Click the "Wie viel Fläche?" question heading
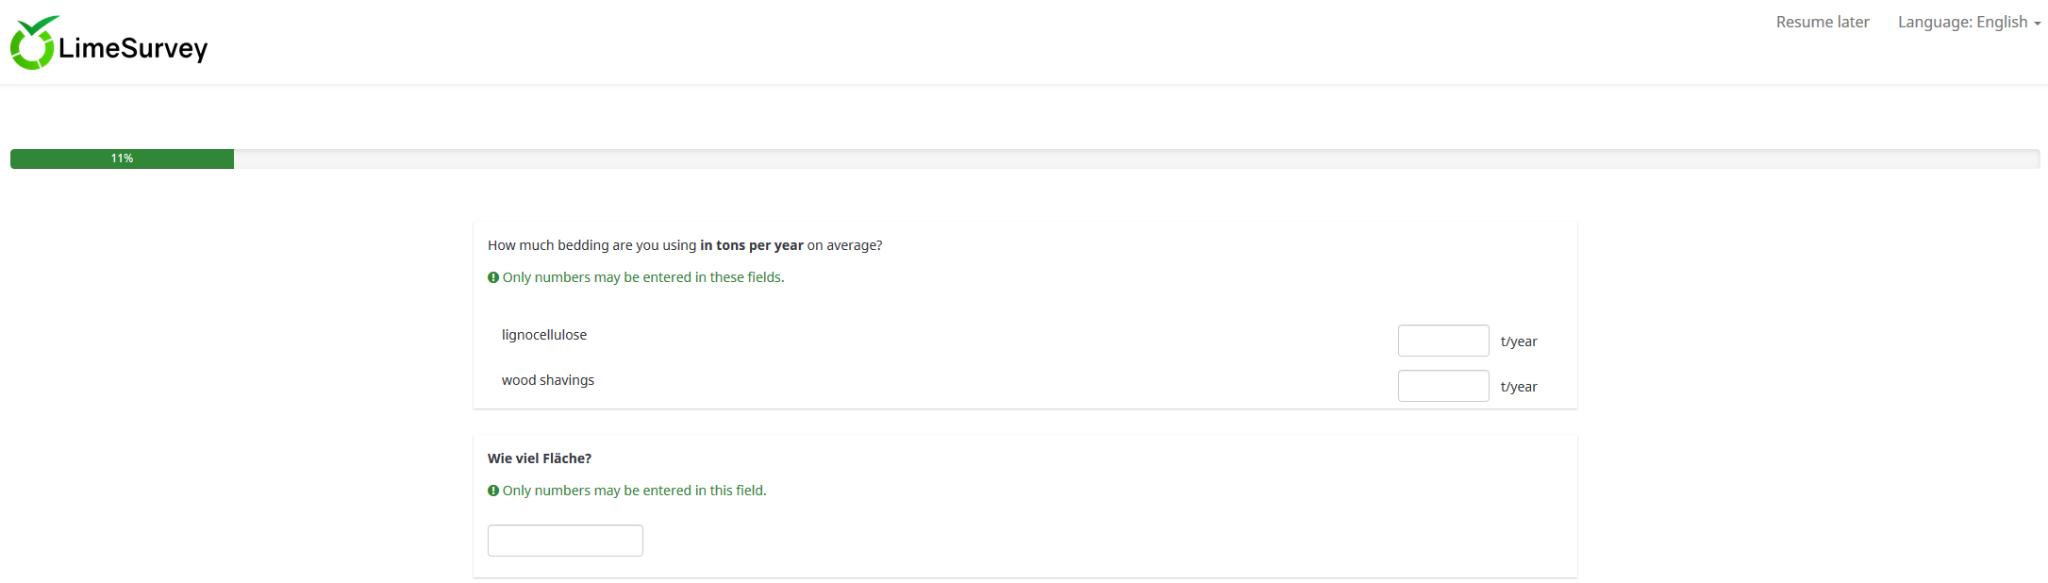Image resolution: width=2048 pixels, height=583 pixels. click(539, 458)
